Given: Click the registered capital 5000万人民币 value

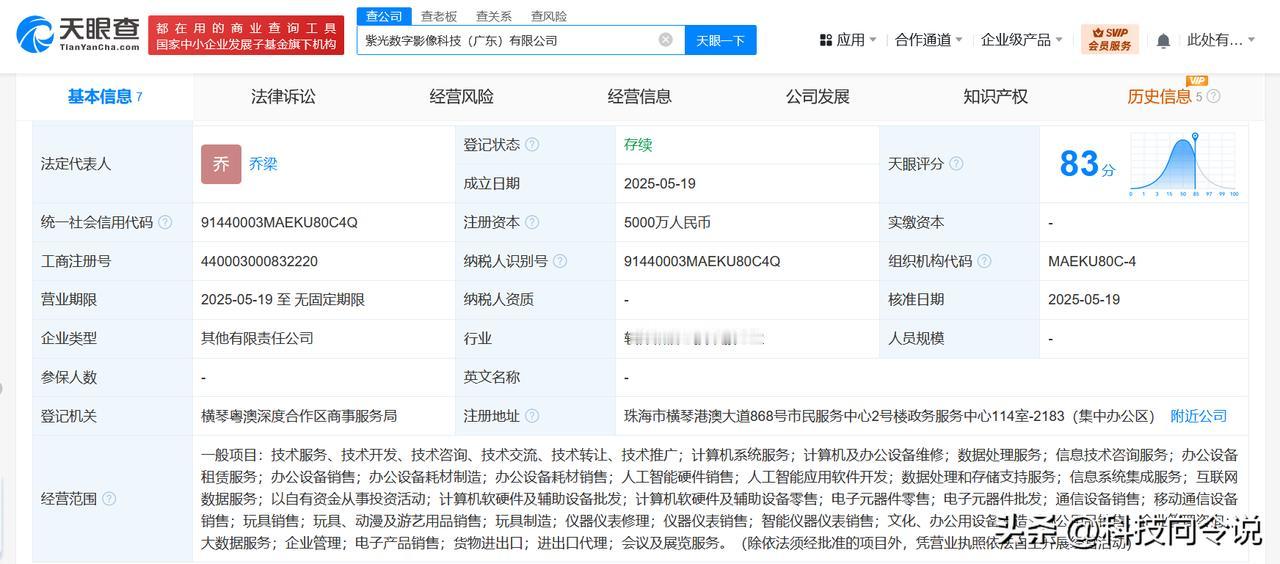Looking at the screenshot, I should 667,222.
